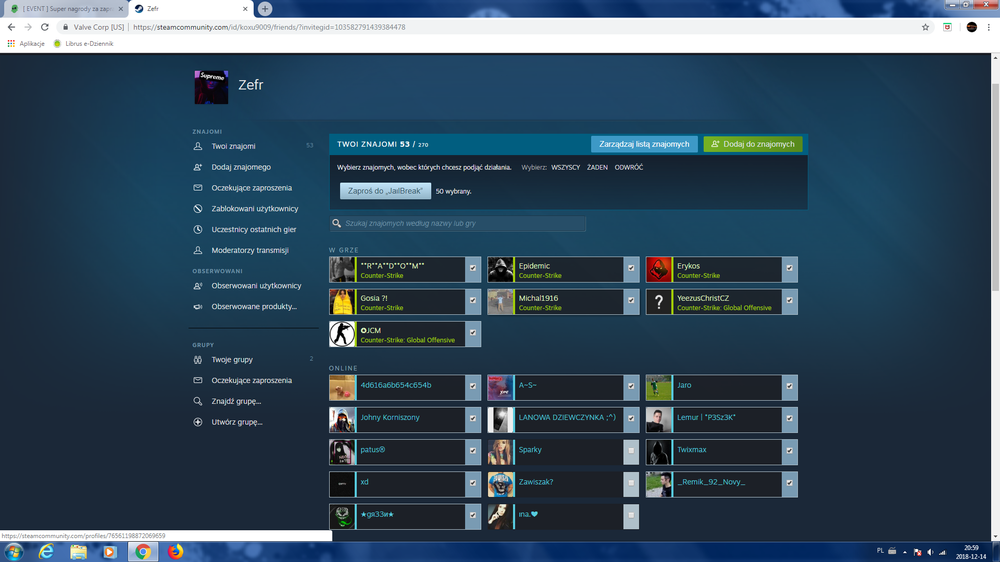Click the Znajdź grupę magnifier icon
Screen dimensions: 1000x562
click(x=198, y=401)
